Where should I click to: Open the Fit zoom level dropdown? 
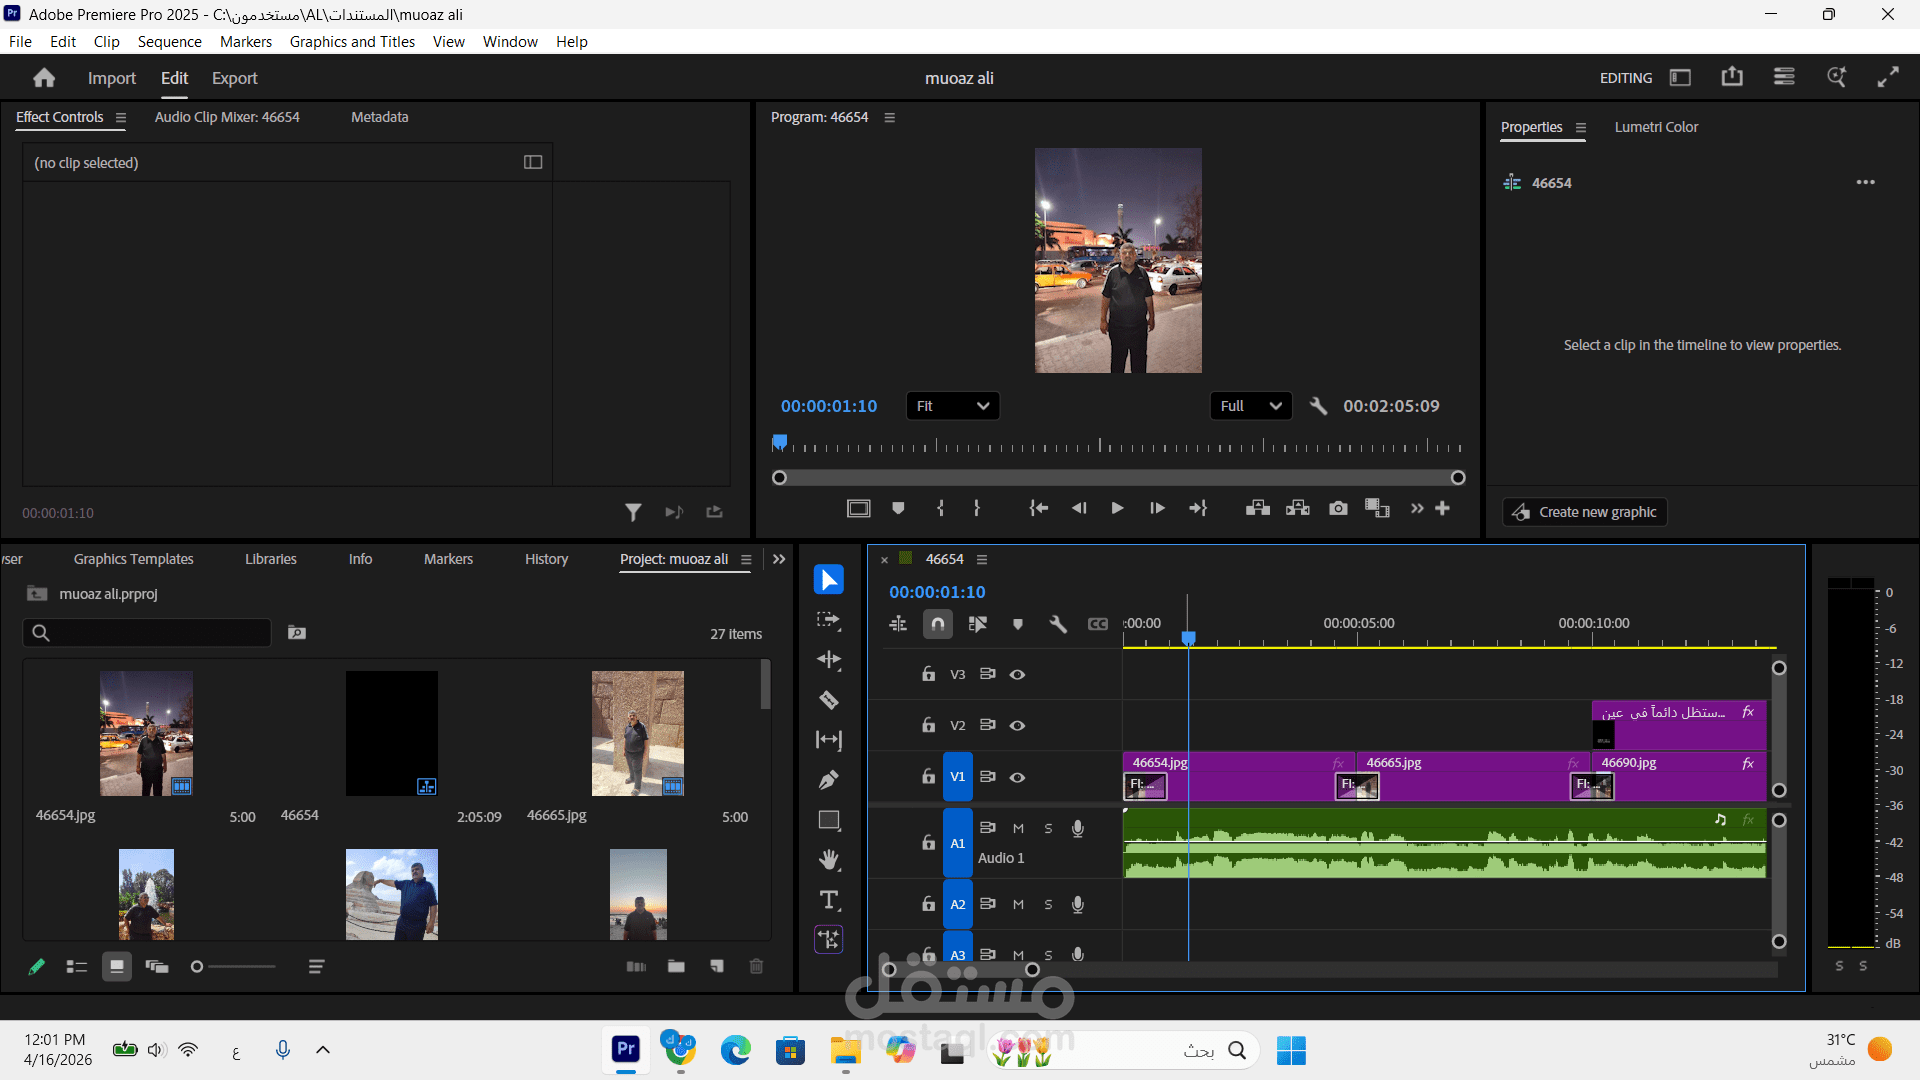pos(953,406)
